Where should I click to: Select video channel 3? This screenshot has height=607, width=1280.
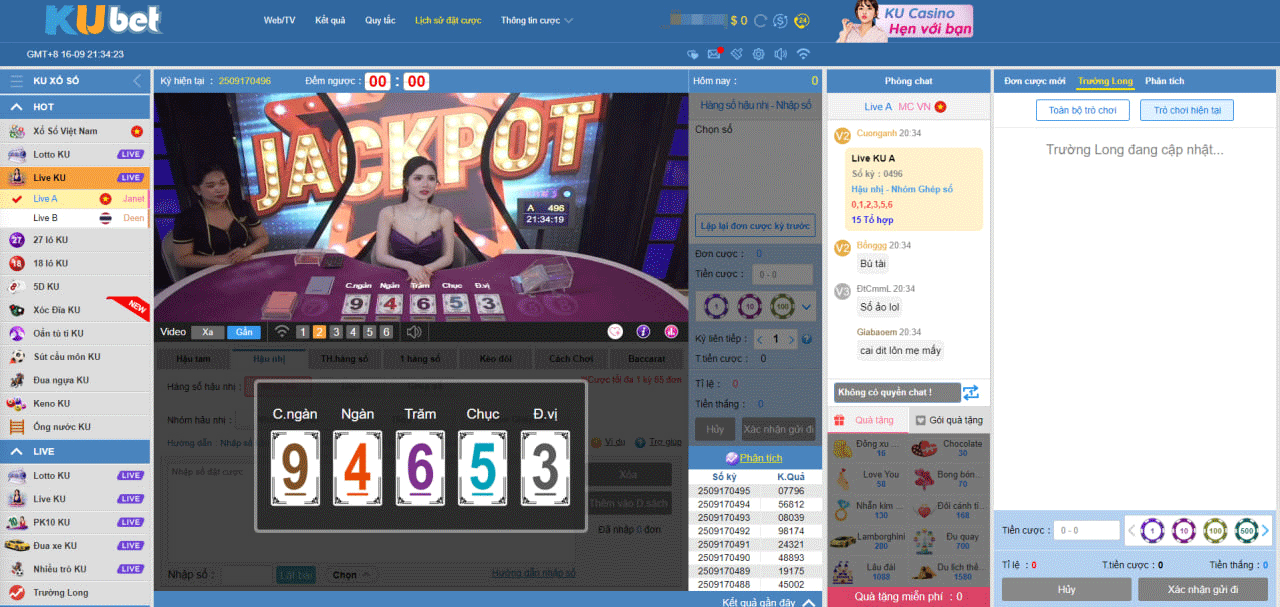[337, 332]
